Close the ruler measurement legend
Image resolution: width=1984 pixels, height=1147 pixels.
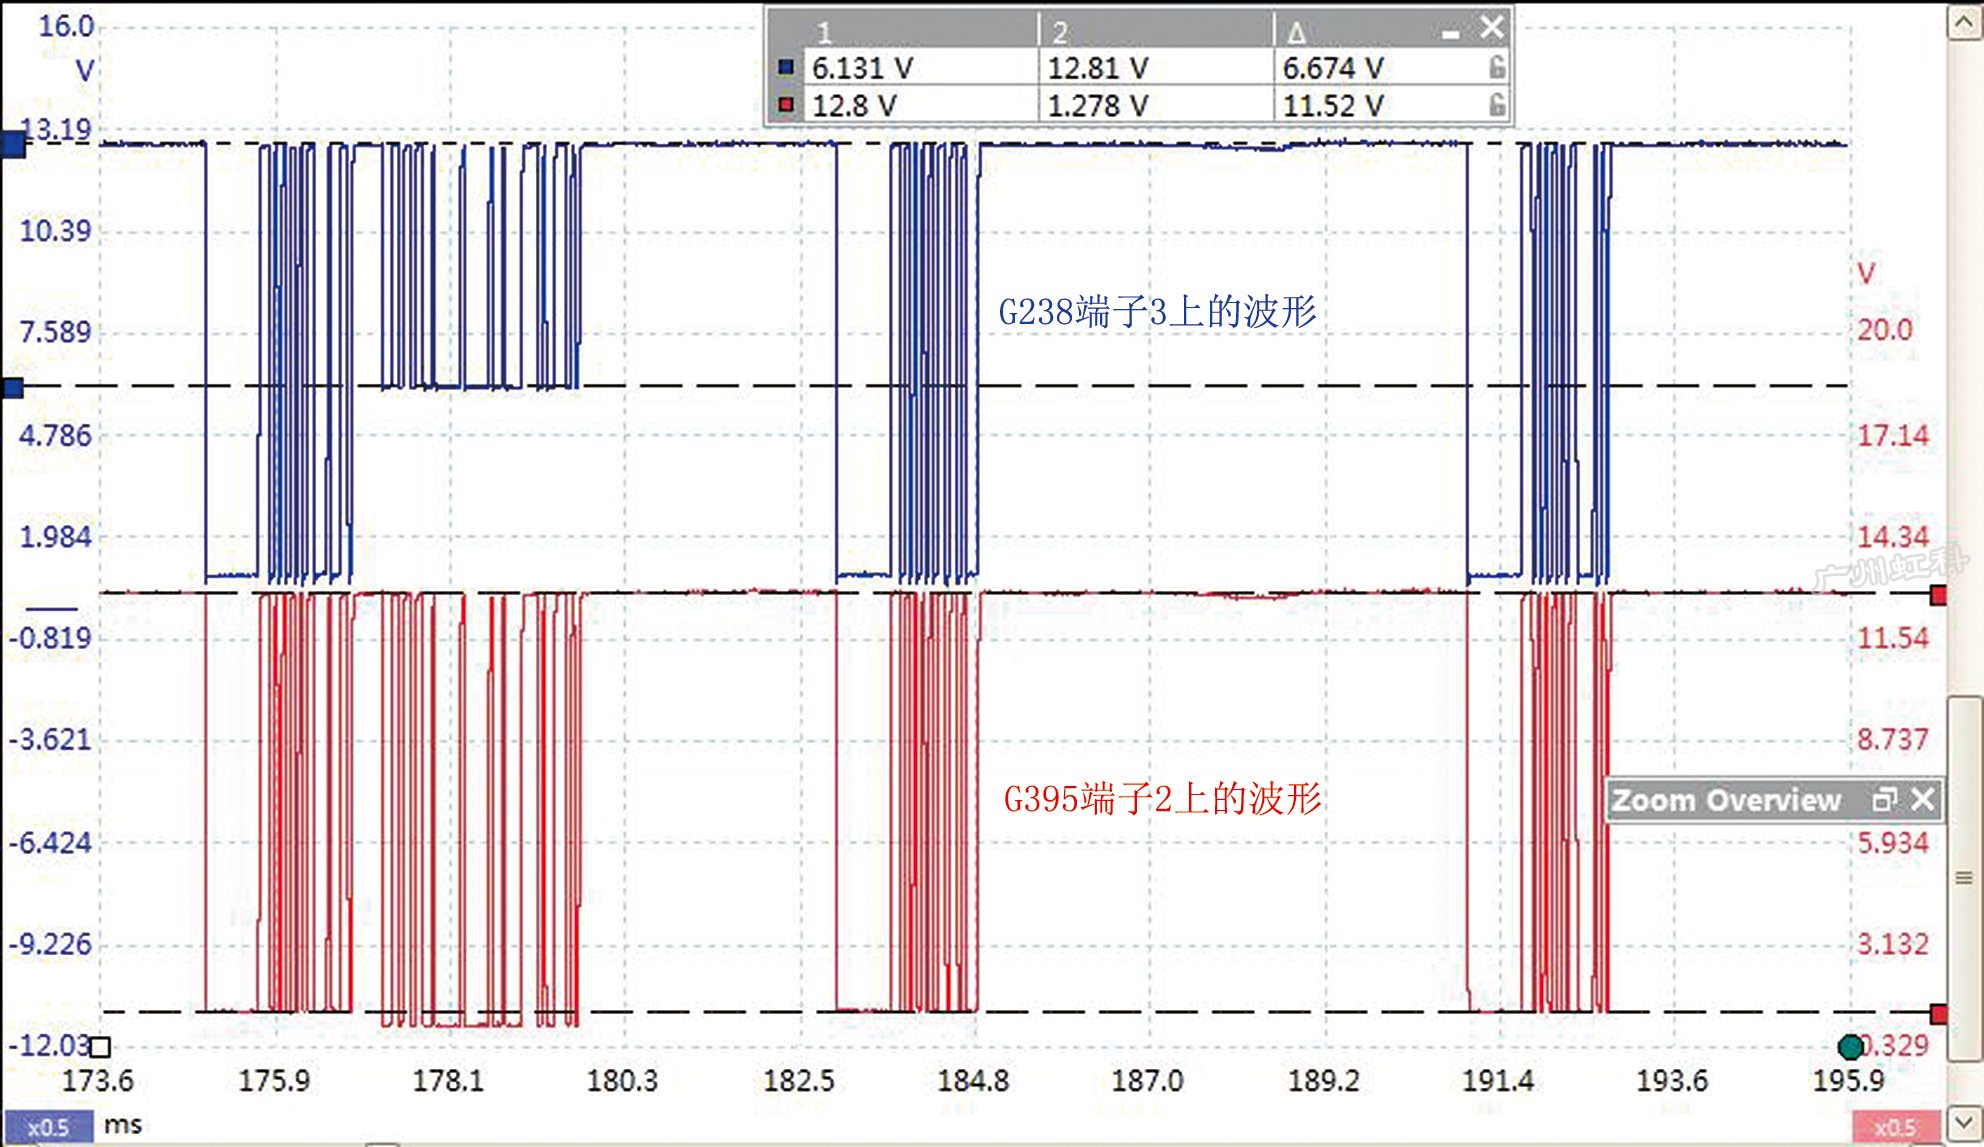click(x=1491, y=27)
